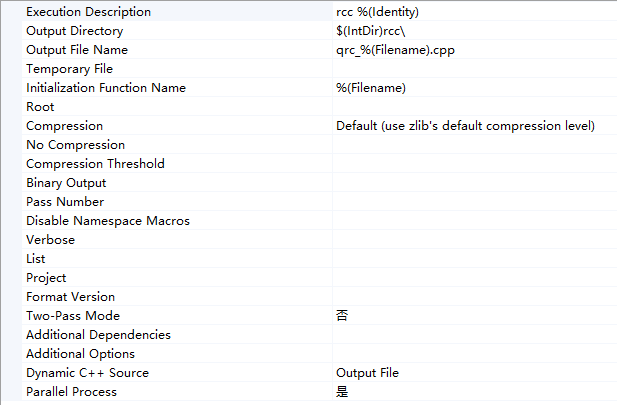Open the Two-Pass Mode value '否'
This screenshot has width=617, height=405.
coord(342,316)
